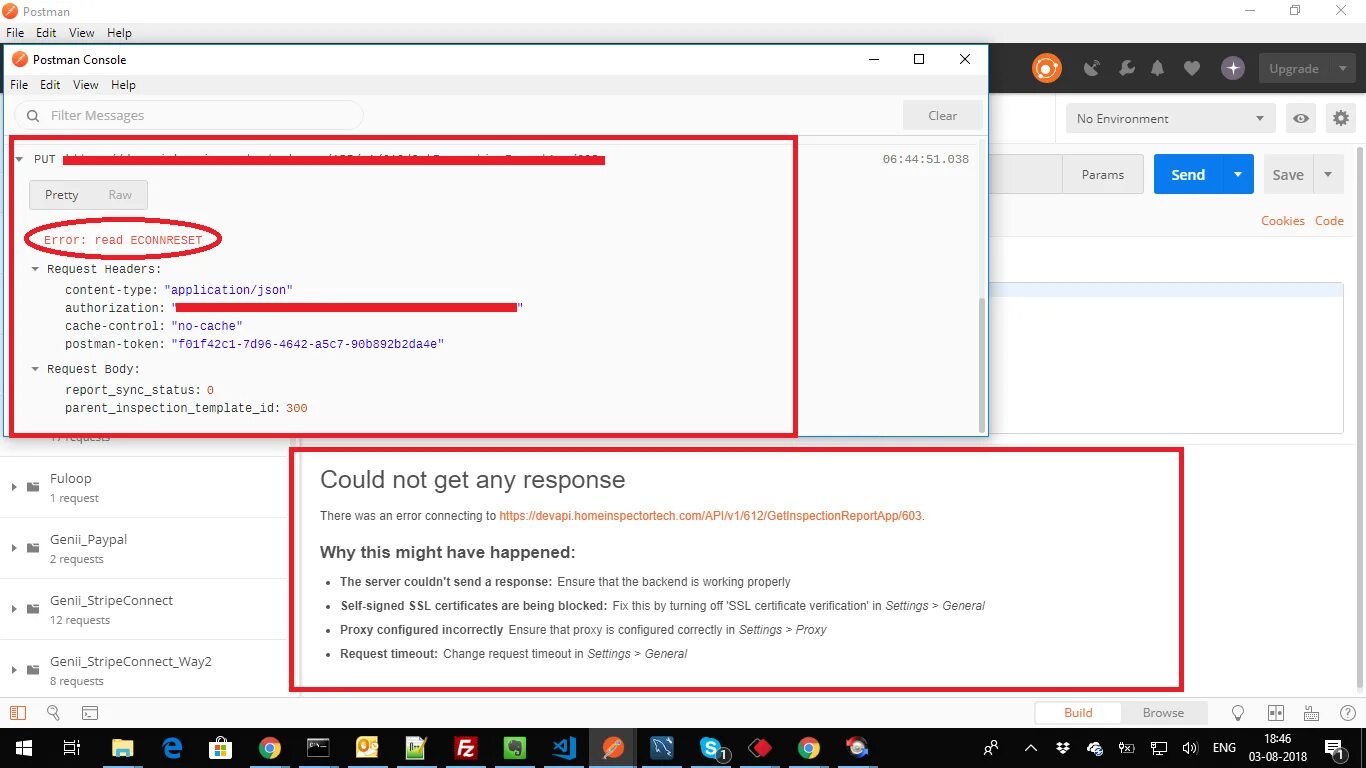Open the Save button dropdown arrow
1366x768 pixels.
click(1328, 174)
